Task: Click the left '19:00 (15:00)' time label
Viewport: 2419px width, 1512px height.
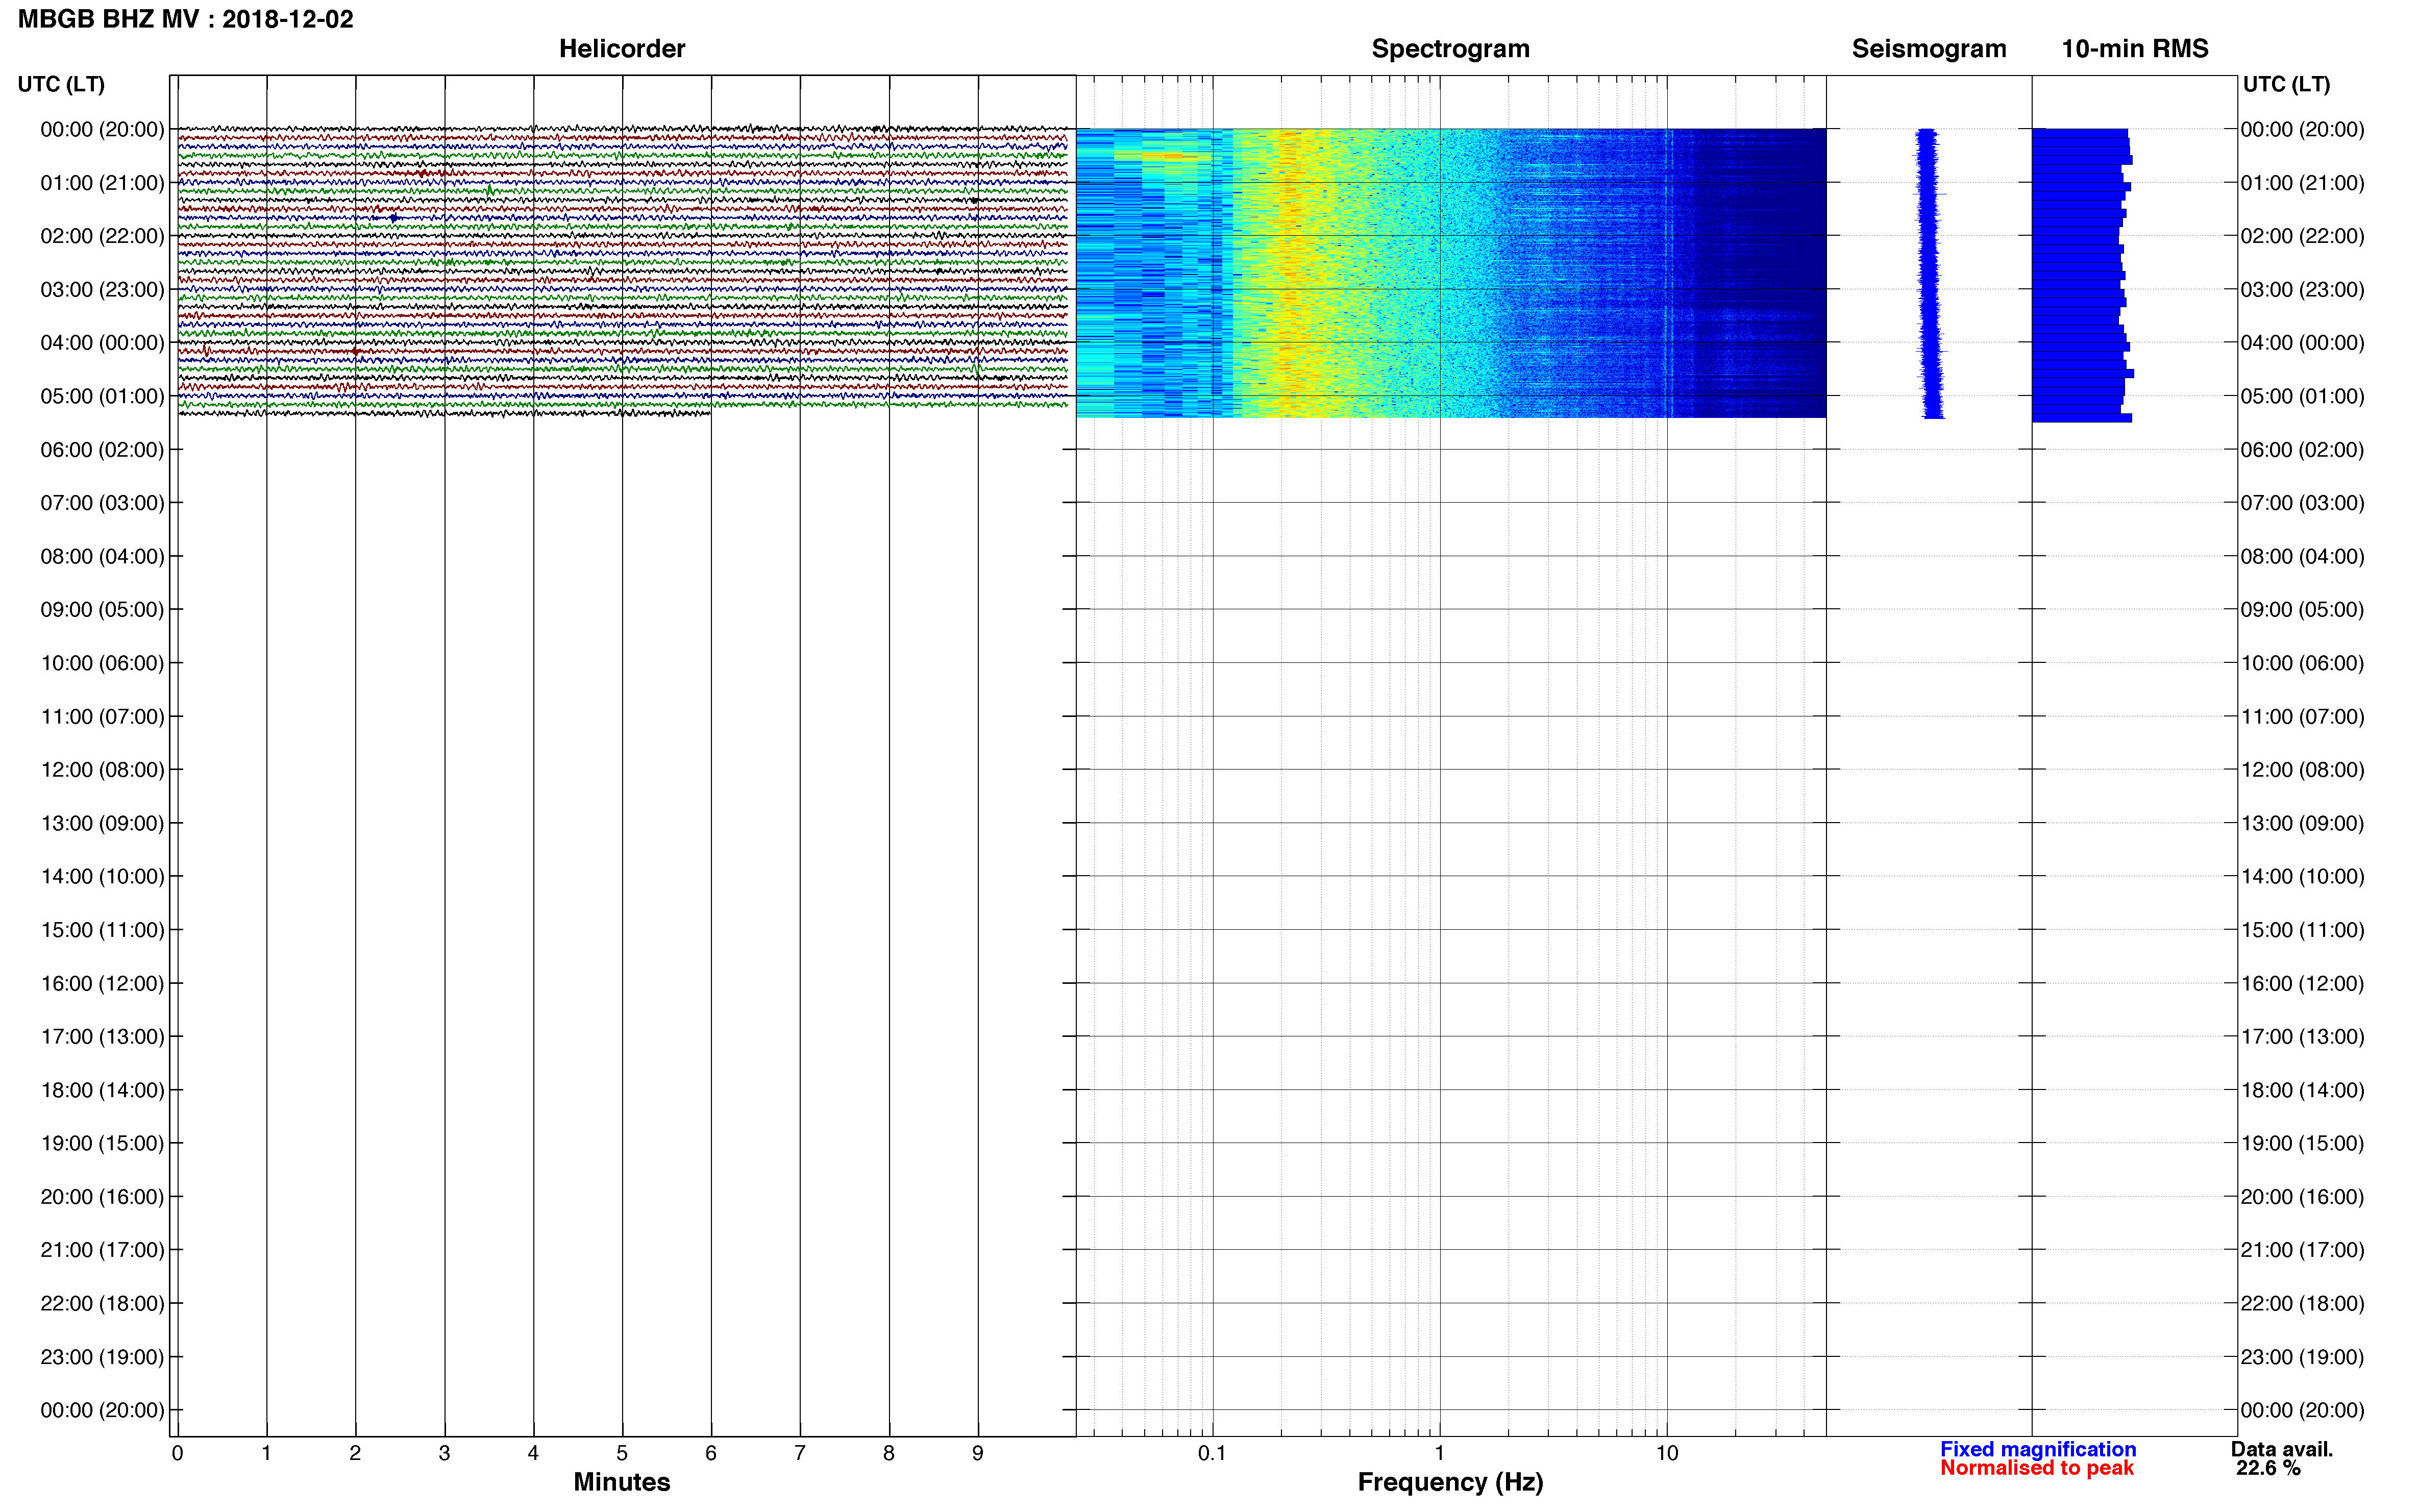Action: click(x=102, y=1143)
